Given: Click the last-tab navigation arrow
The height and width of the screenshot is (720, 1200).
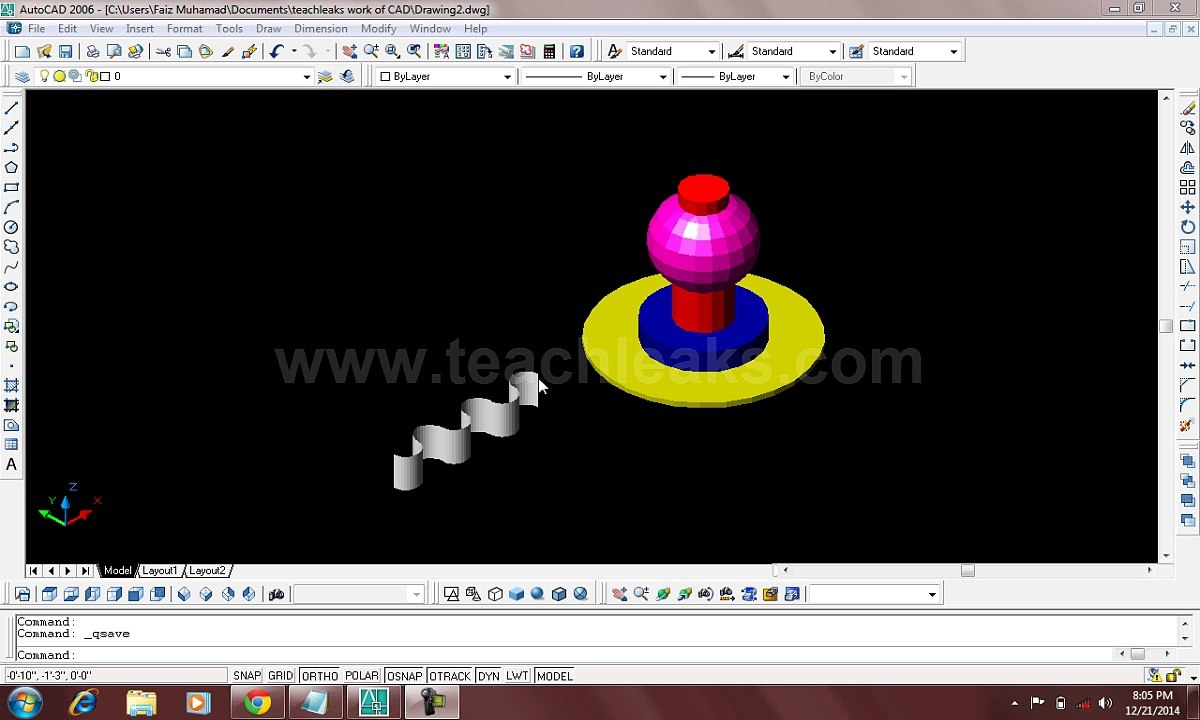Looking at the screenshot, I should [86, 571].
